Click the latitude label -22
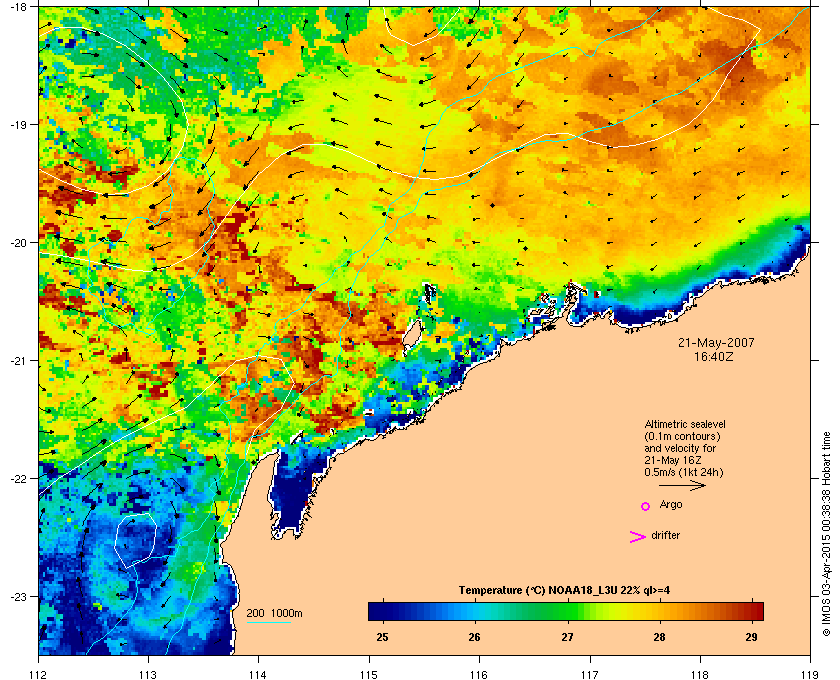The width and height of the screenshot is (840, 680). click(x=18, y=479)
